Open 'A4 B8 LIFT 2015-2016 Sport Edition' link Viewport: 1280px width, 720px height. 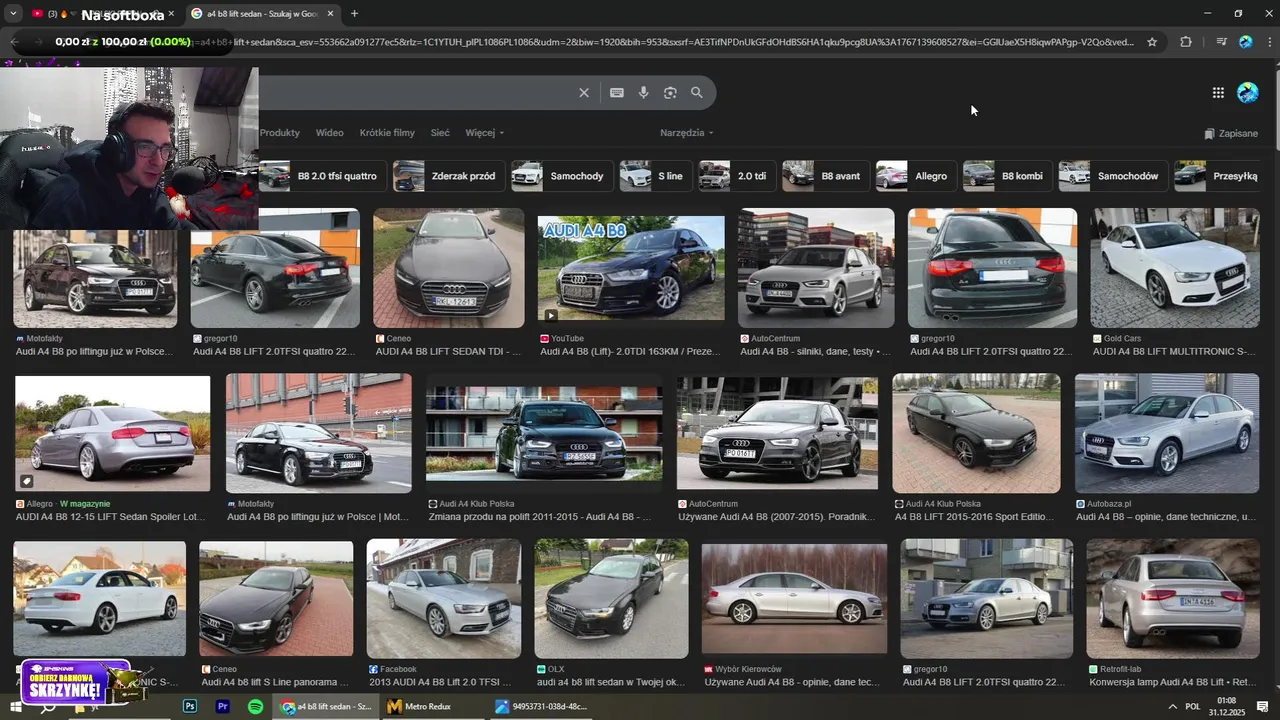point(975,517)
